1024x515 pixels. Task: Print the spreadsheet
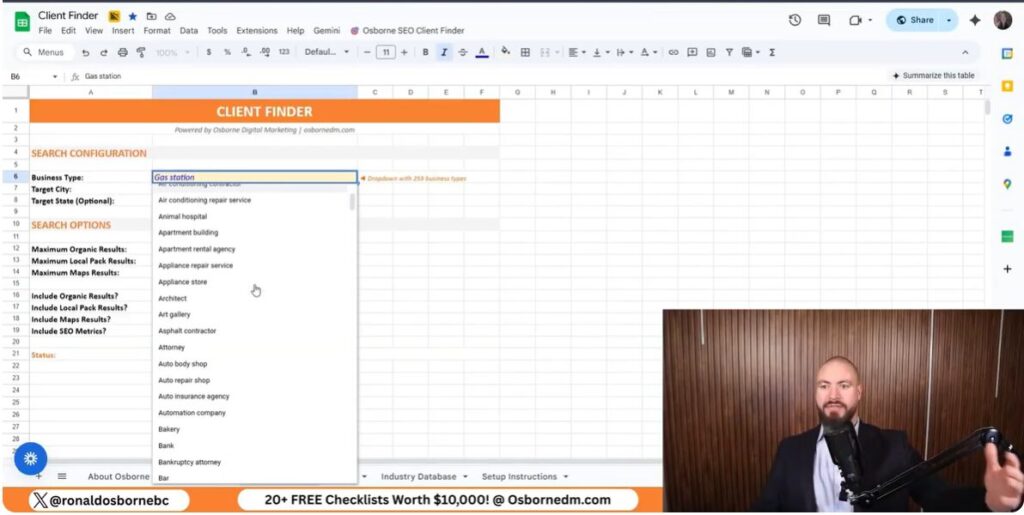(122, 52)
